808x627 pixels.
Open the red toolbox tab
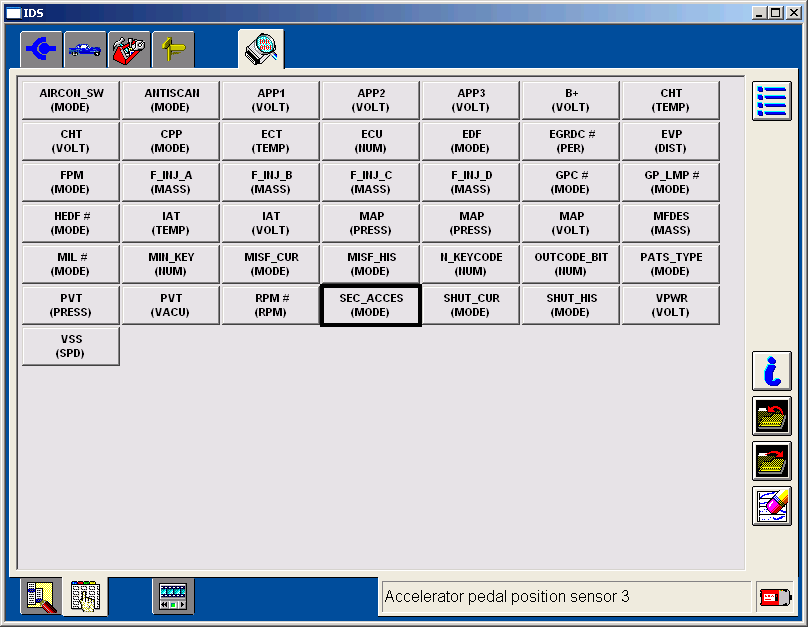(x=129, y=49)
